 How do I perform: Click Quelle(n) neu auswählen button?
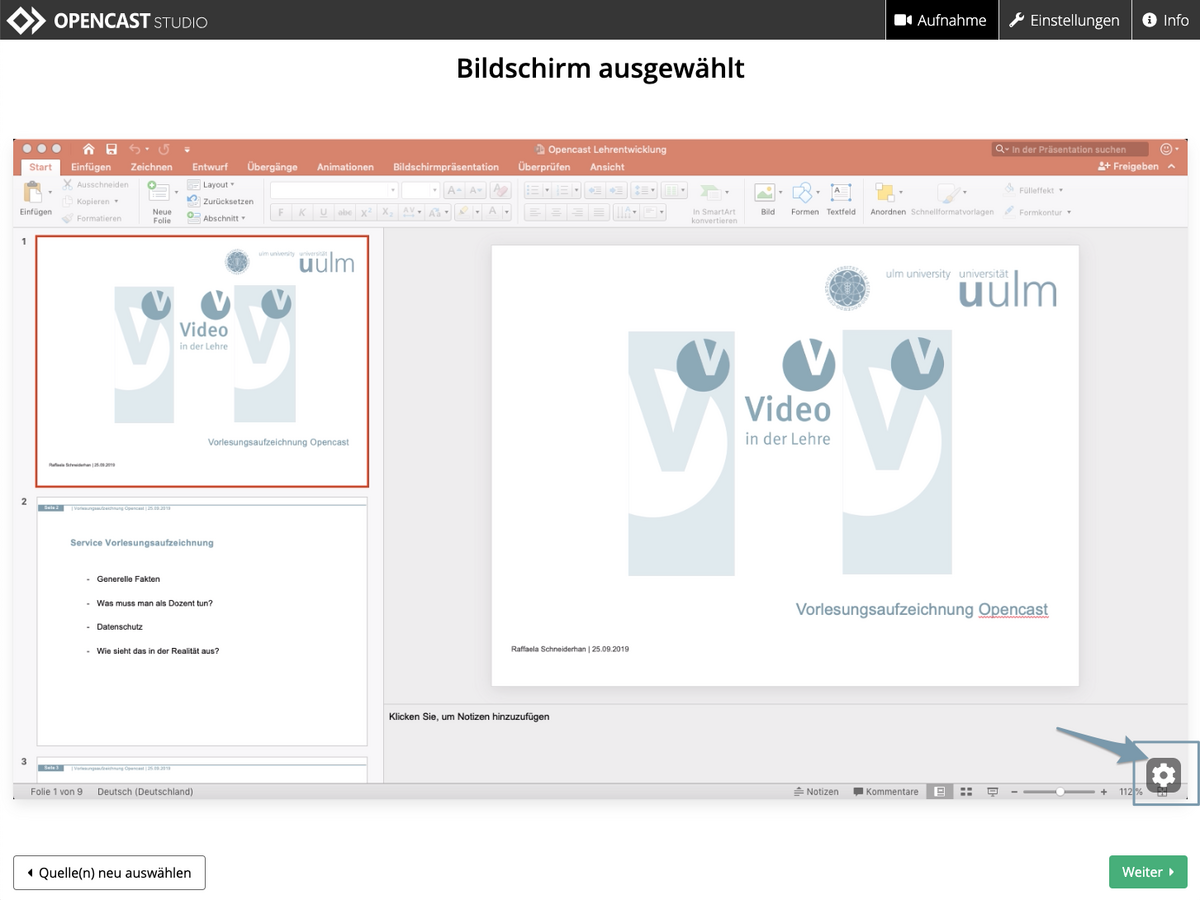point(109,872)
